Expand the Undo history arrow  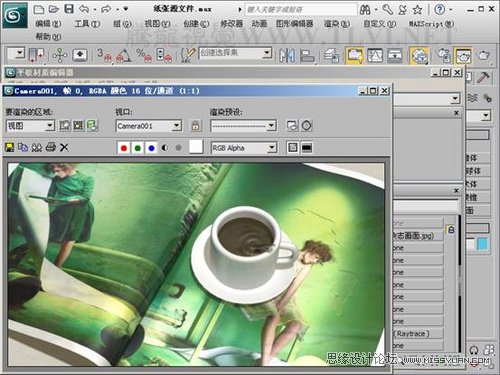click(x=95, y=9)
